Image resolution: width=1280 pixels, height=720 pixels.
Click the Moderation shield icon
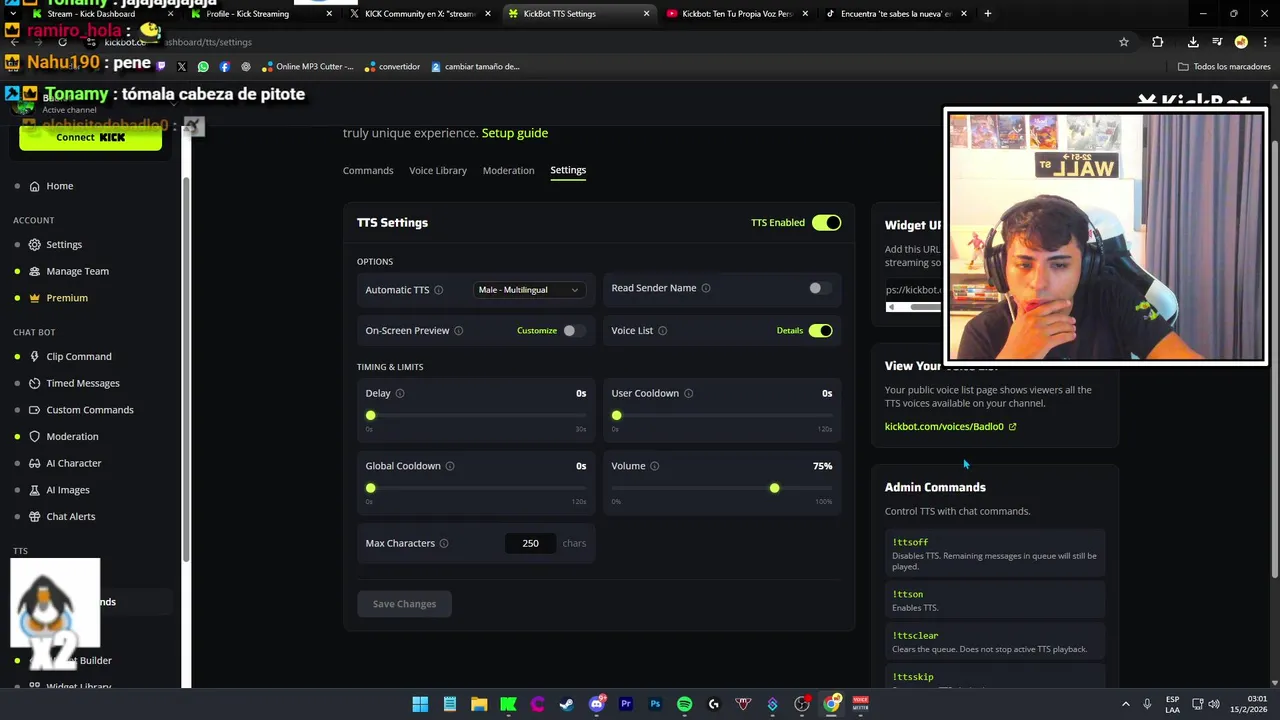pyautogui.click(x=35, y=437)
